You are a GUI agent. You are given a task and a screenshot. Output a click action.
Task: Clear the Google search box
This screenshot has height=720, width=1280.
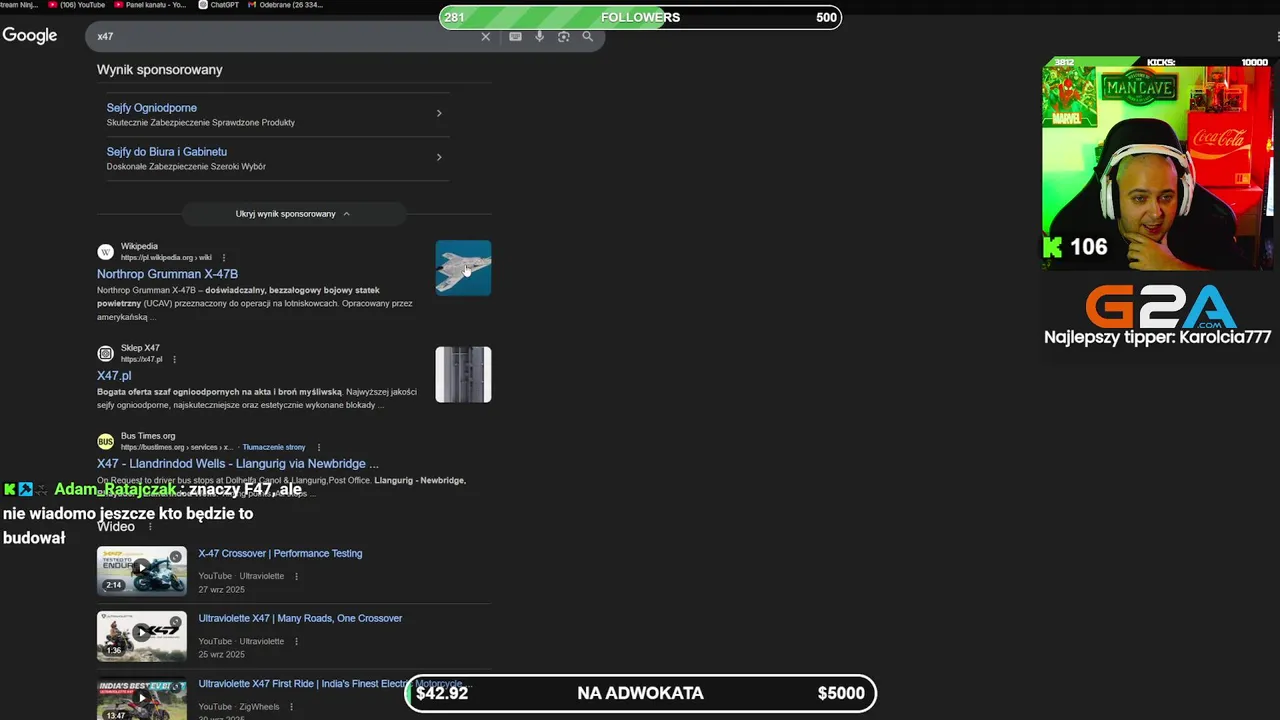tap(485, 36)
